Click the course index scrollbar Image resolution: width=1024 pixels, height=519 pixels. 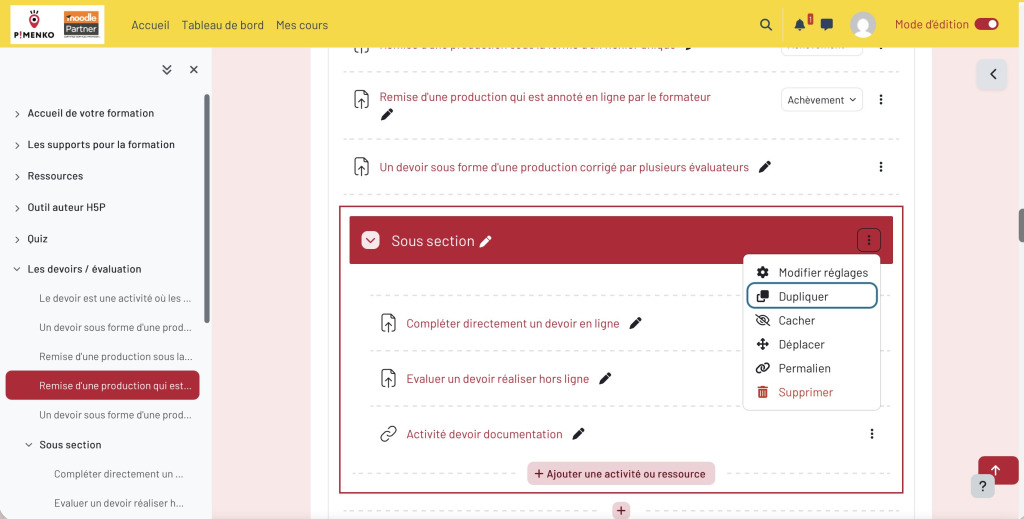(x=207, y=209)
